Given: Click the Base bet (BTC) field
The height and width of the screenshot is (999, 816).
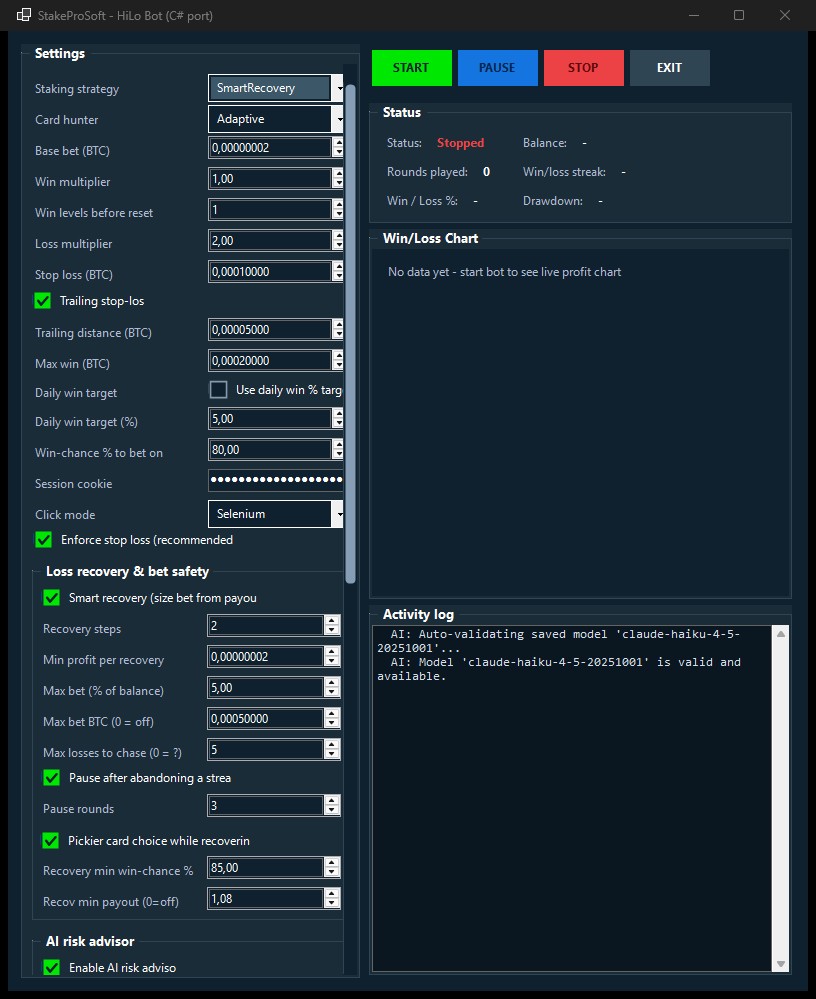Looking at the screenshot, I should pos(270,148).
